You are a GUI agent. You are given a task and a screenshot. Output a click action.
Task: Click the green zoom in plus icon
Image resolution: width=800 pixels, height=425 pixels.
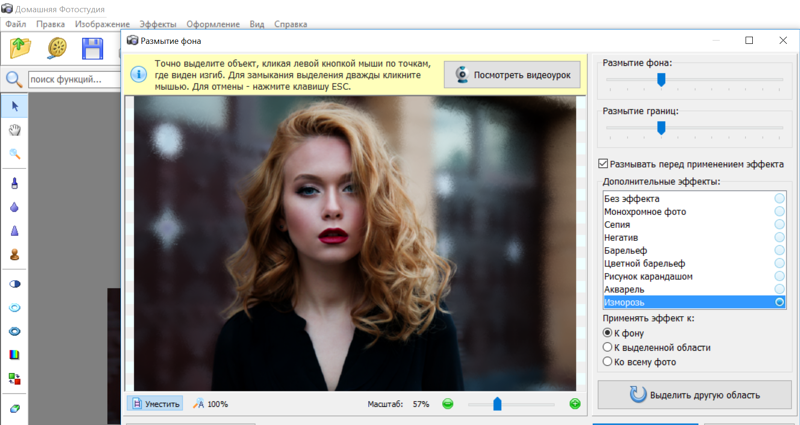[575, 404]
